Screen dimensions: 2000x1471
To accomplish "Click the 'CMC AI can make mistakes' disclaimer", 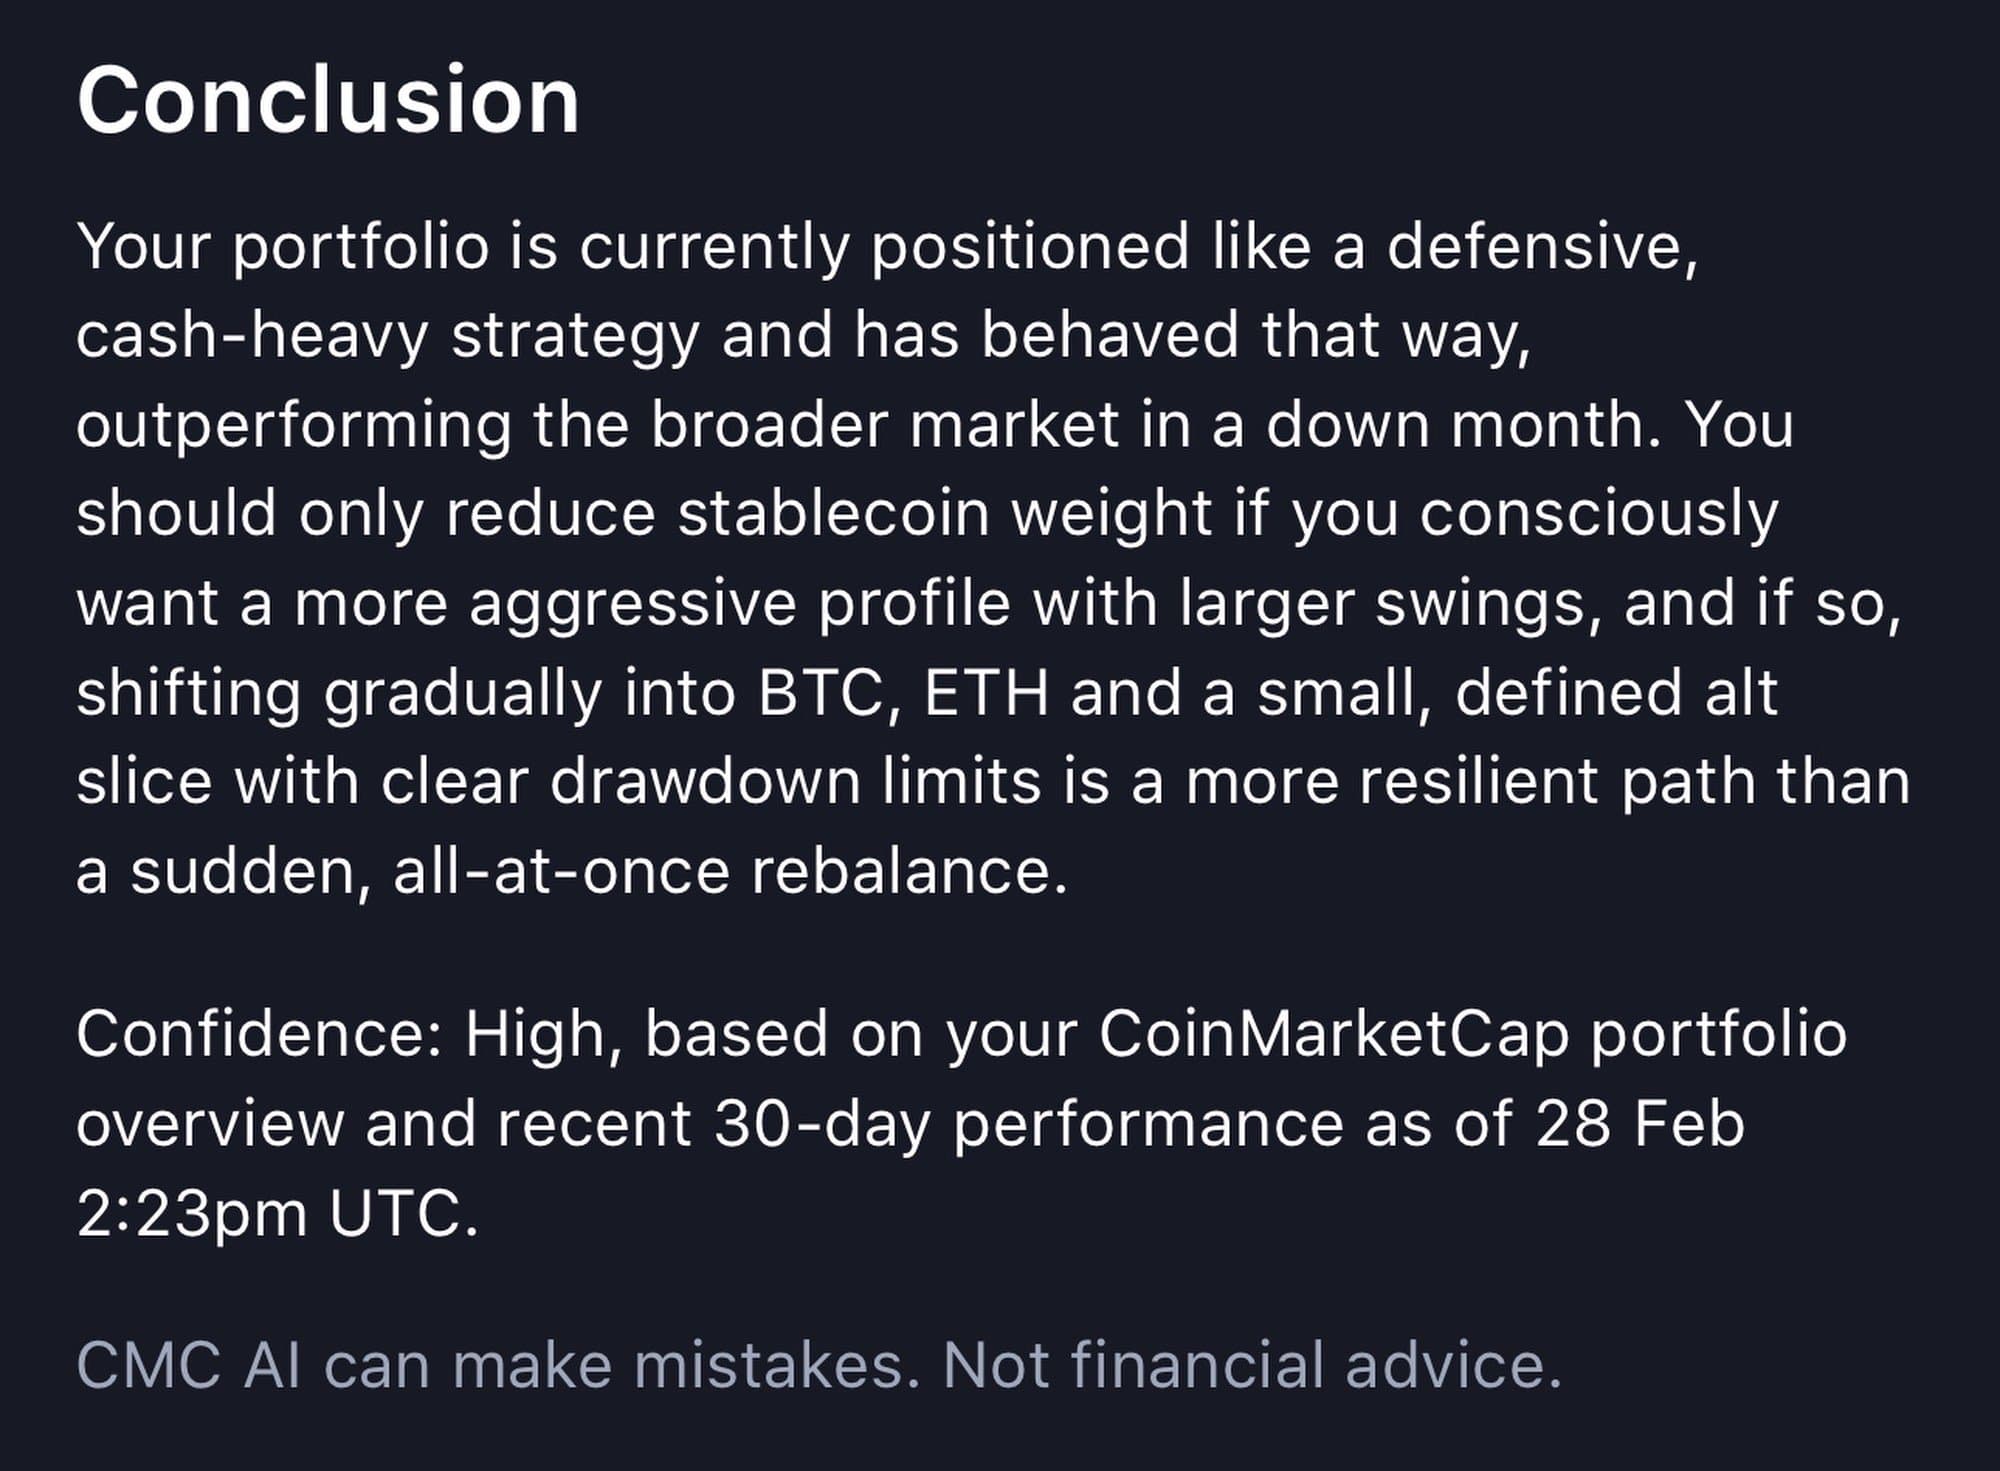I will pos(497,1365).
